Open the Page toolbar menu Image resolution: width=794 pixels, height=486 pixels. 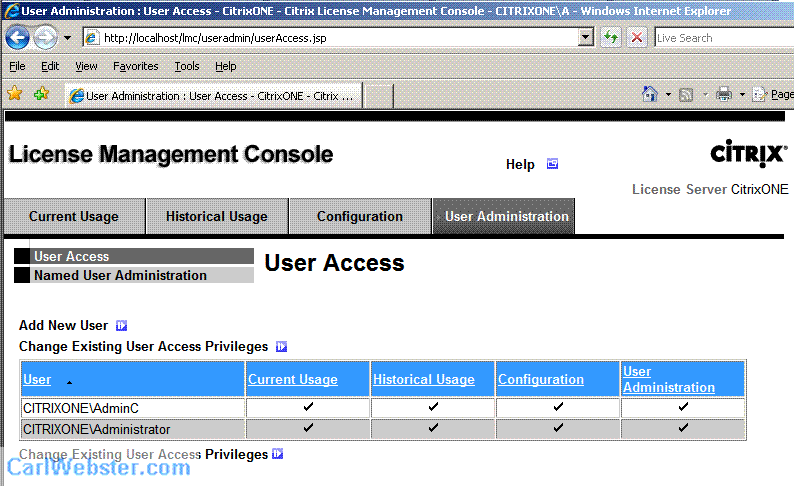click(x=773, y=94)
